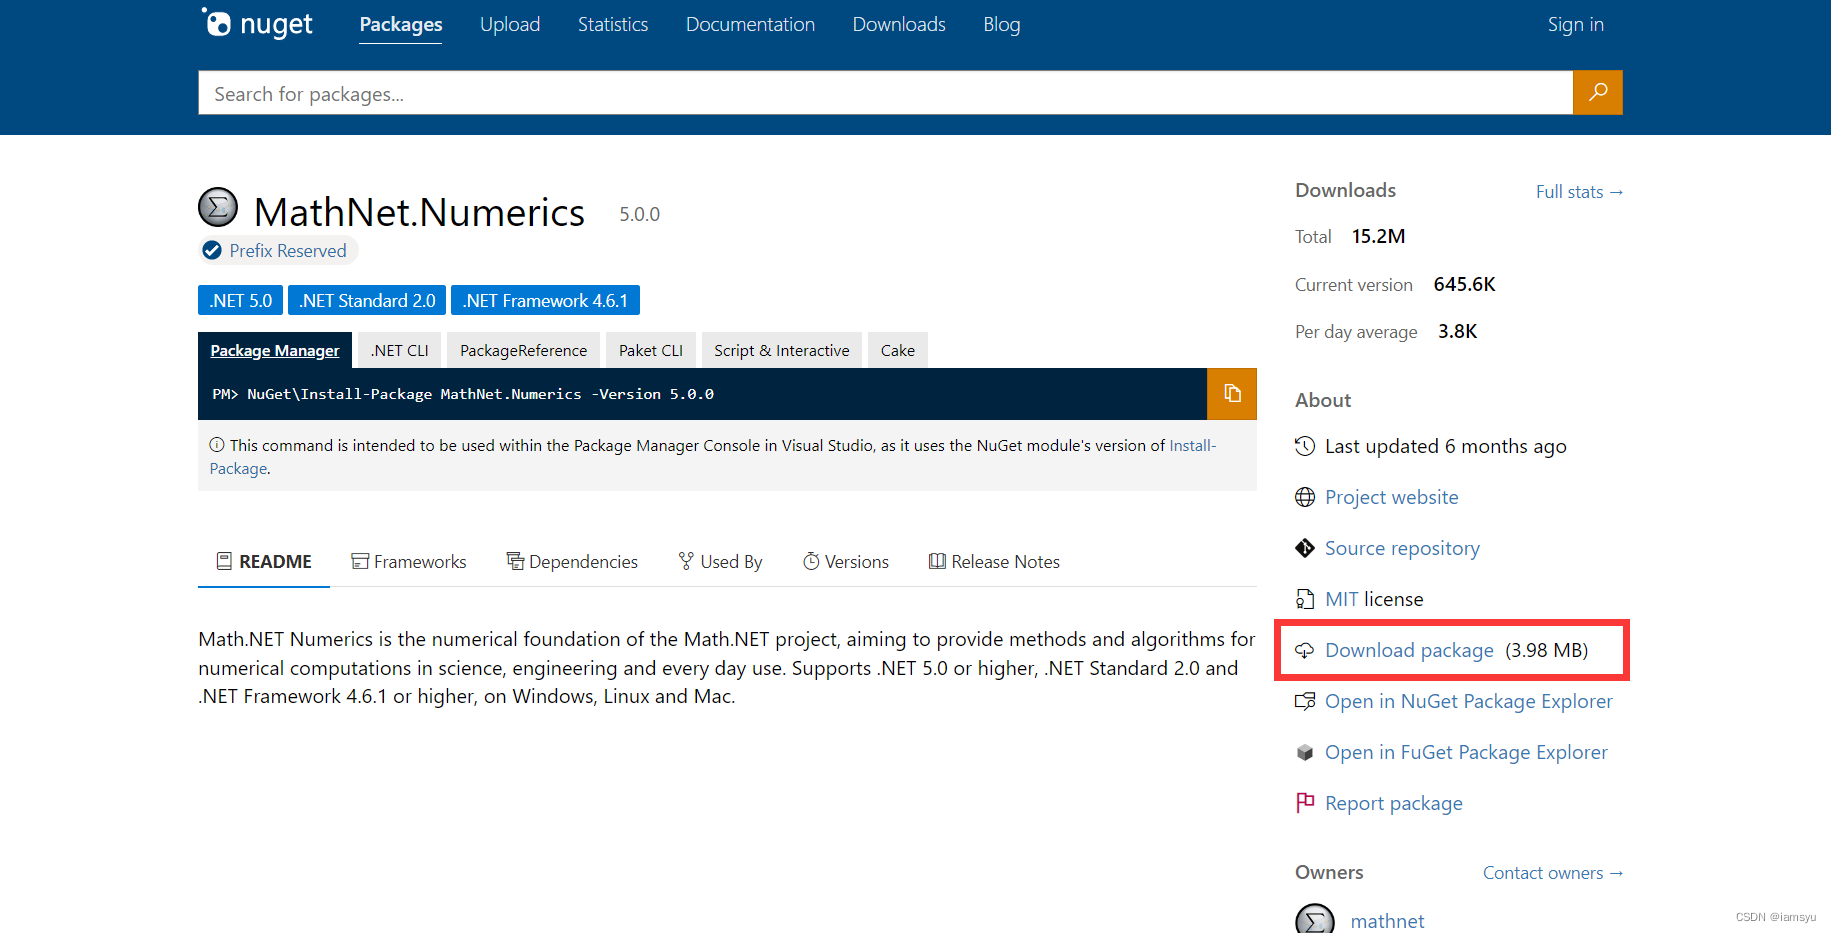Click the cube icon beside Open in FuGet Package Explorer
The image size is (1831, 933).
[1305, 752]
